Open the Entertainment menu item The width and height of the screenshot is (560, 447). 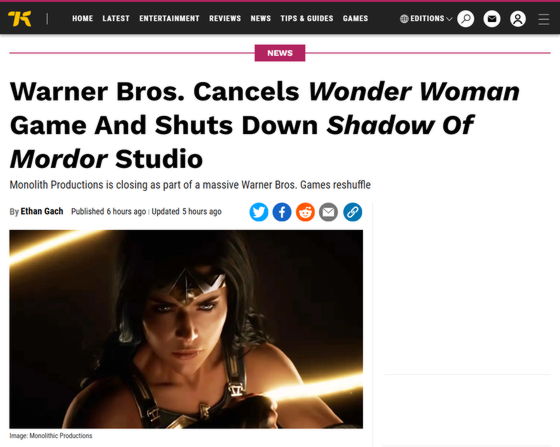click(x=169, y=19)
